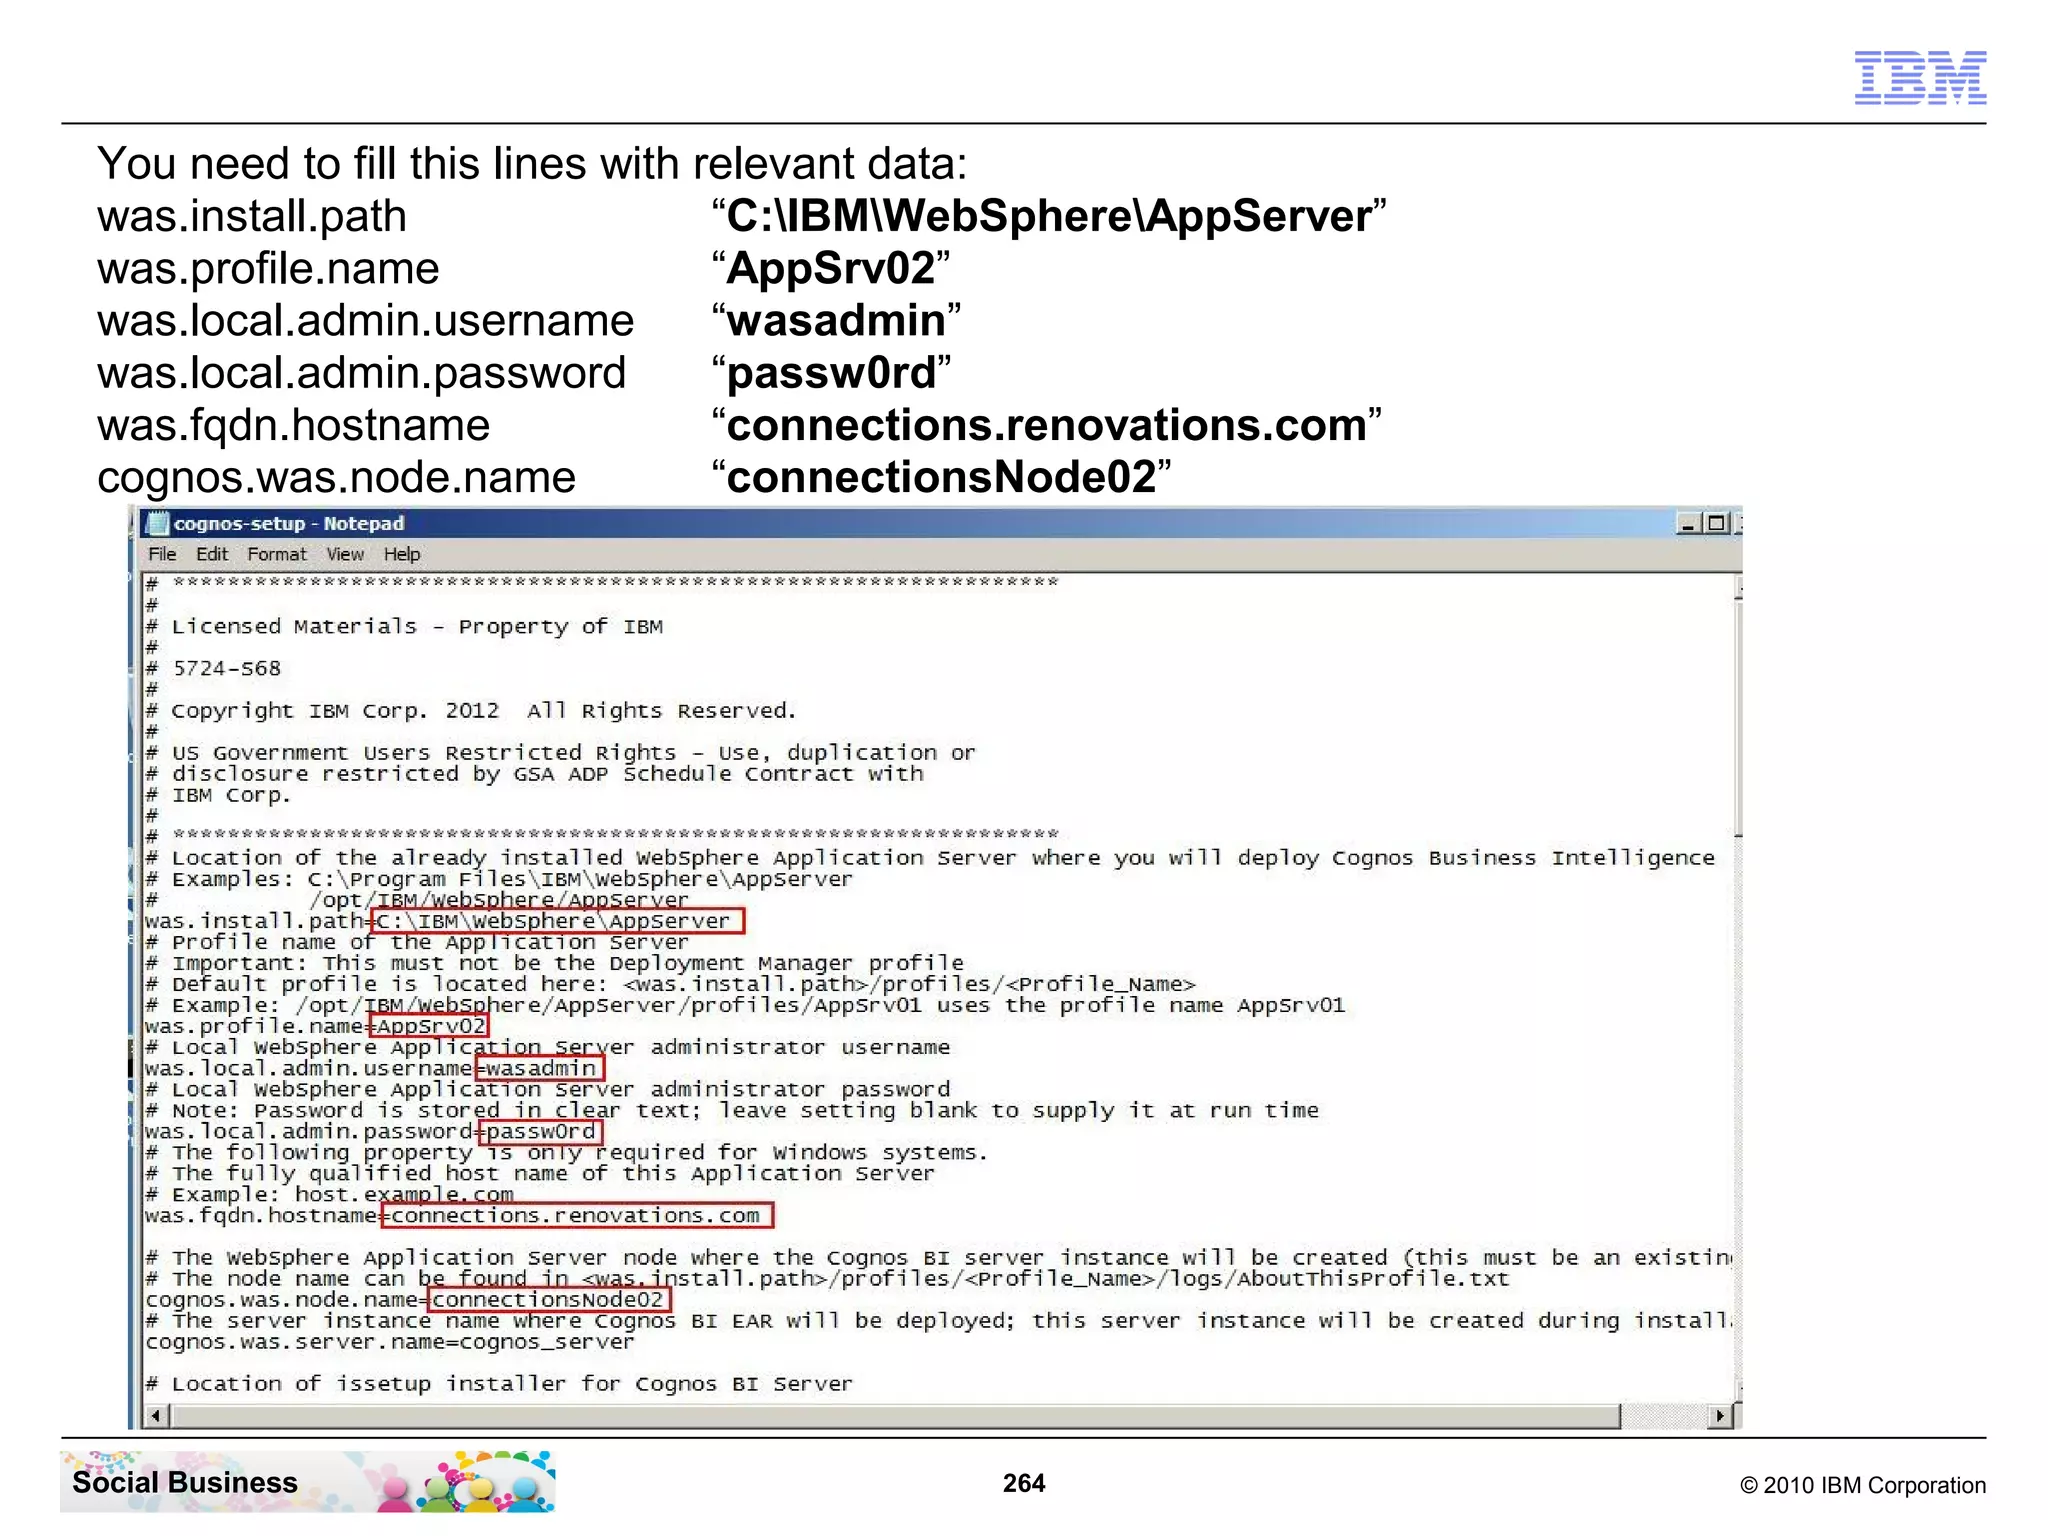The image size is (2048, 1536).
Task: Open the Format menu in Notepad
Action: 277,554
